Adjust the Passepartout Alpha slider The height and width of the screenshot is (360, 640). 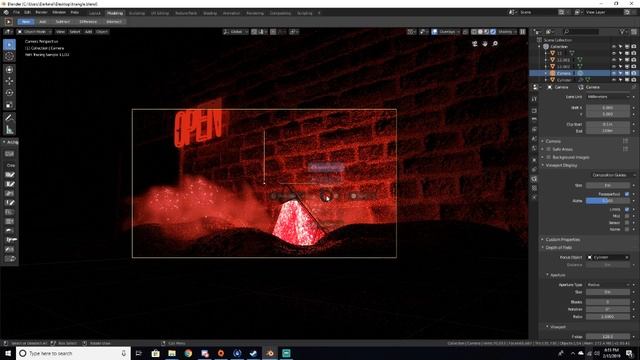pyautogui.click(x=608, y=201)
